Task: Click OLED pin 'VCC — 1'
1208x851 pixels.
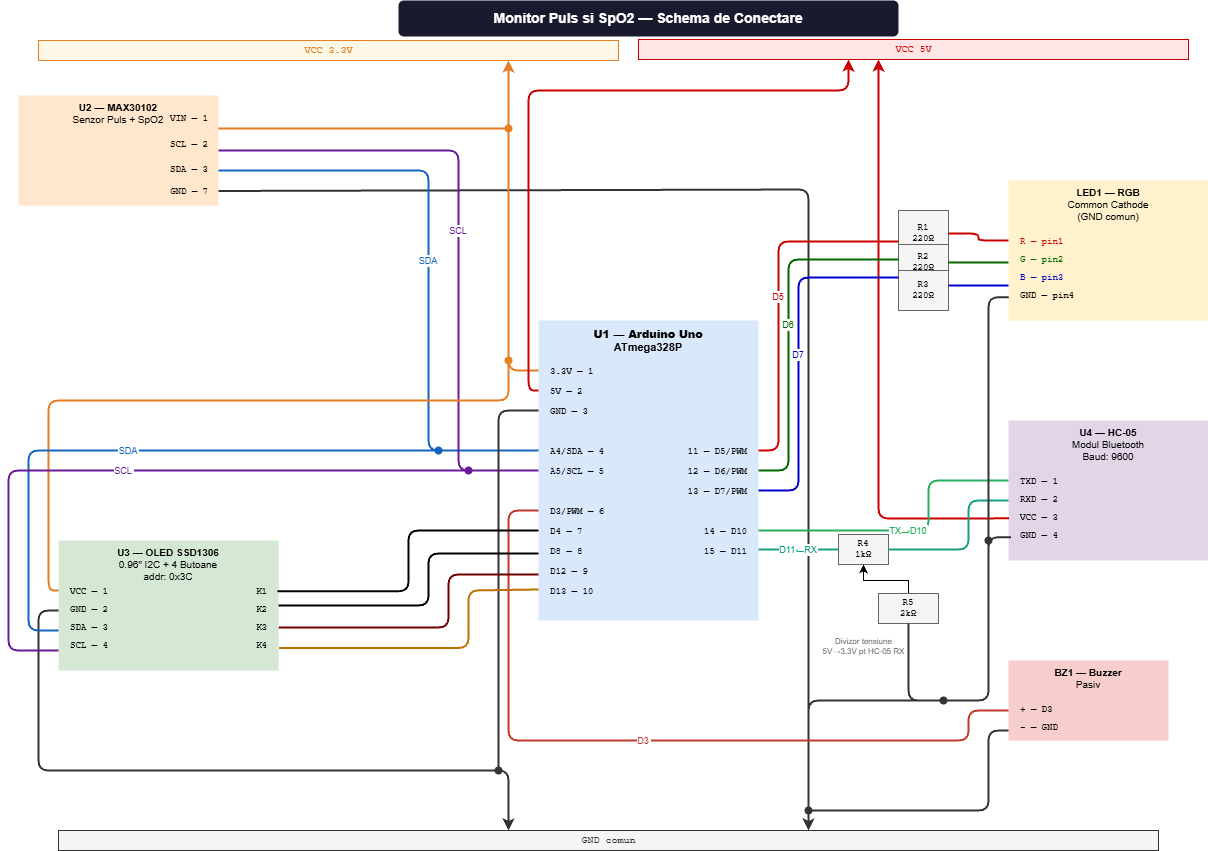Action: [88, 591]
